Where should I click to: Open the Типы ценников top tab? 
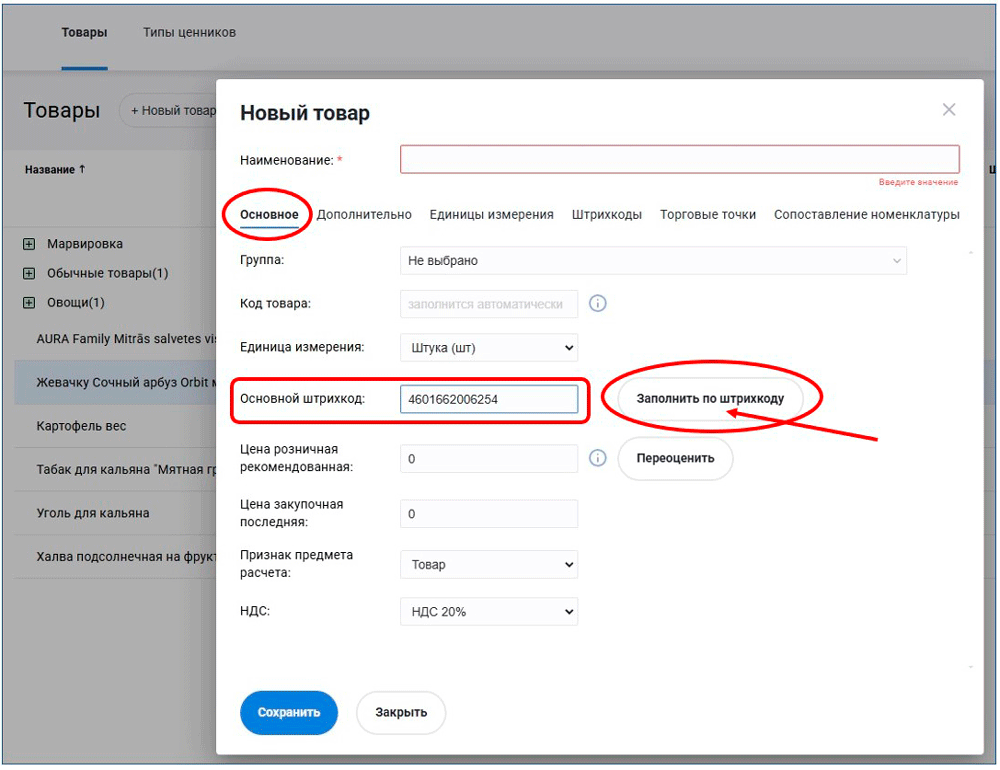click(189, 32)
